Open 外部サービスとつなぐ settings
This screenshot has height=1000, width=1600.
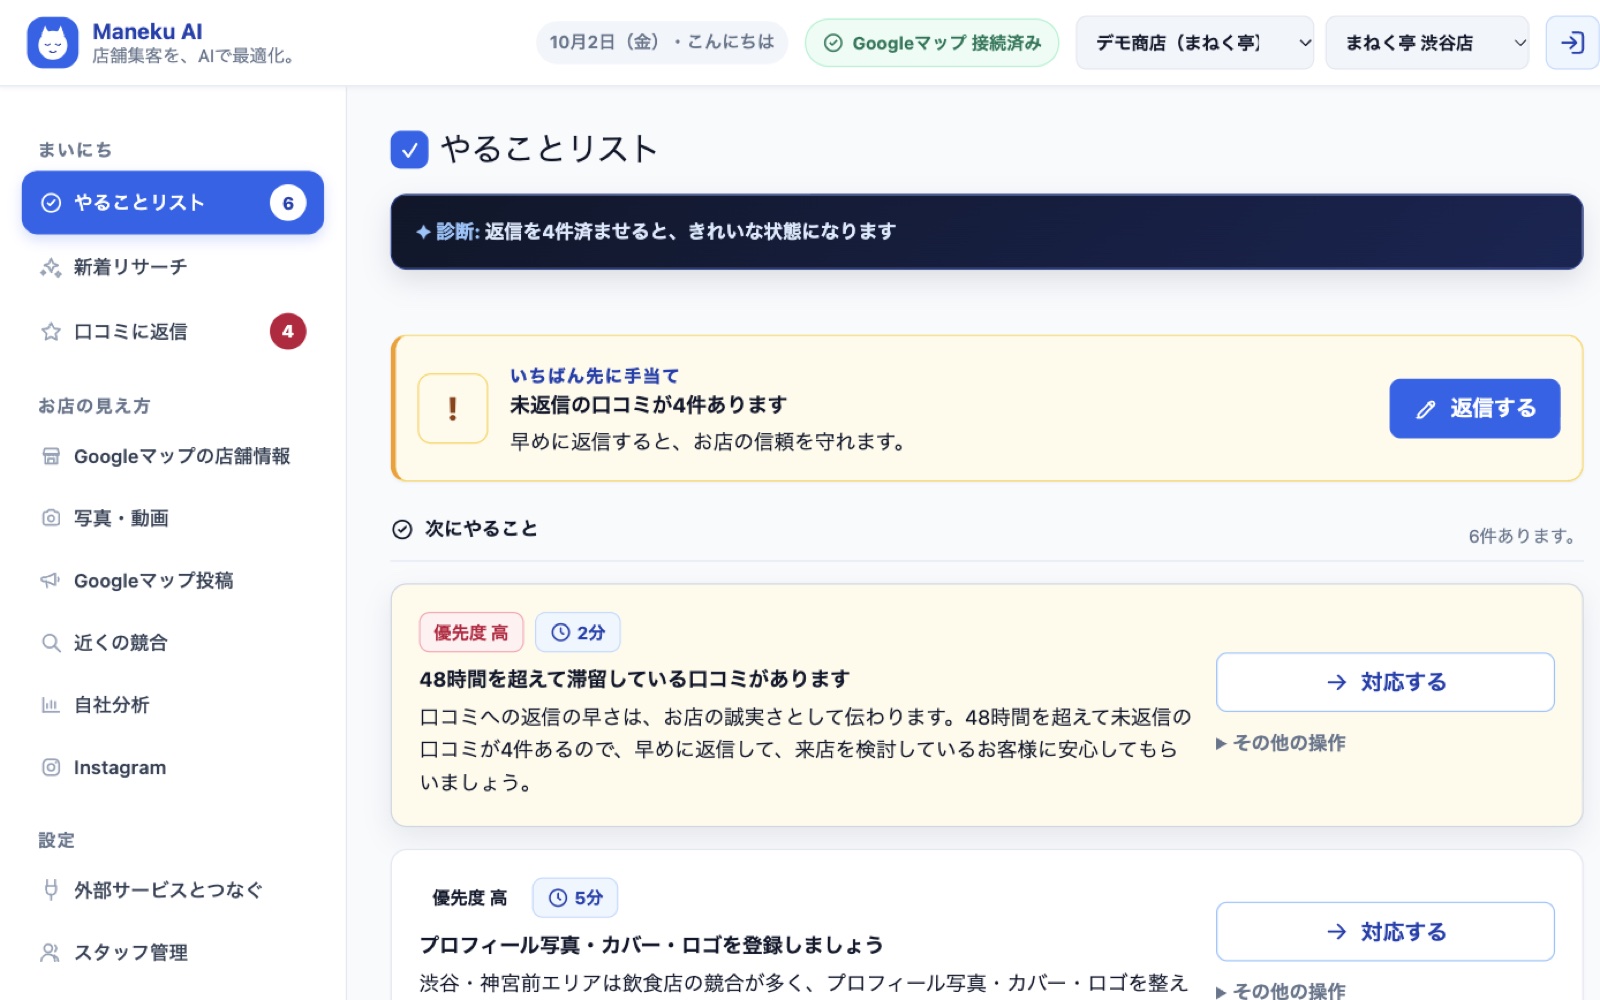pos(173,890)
